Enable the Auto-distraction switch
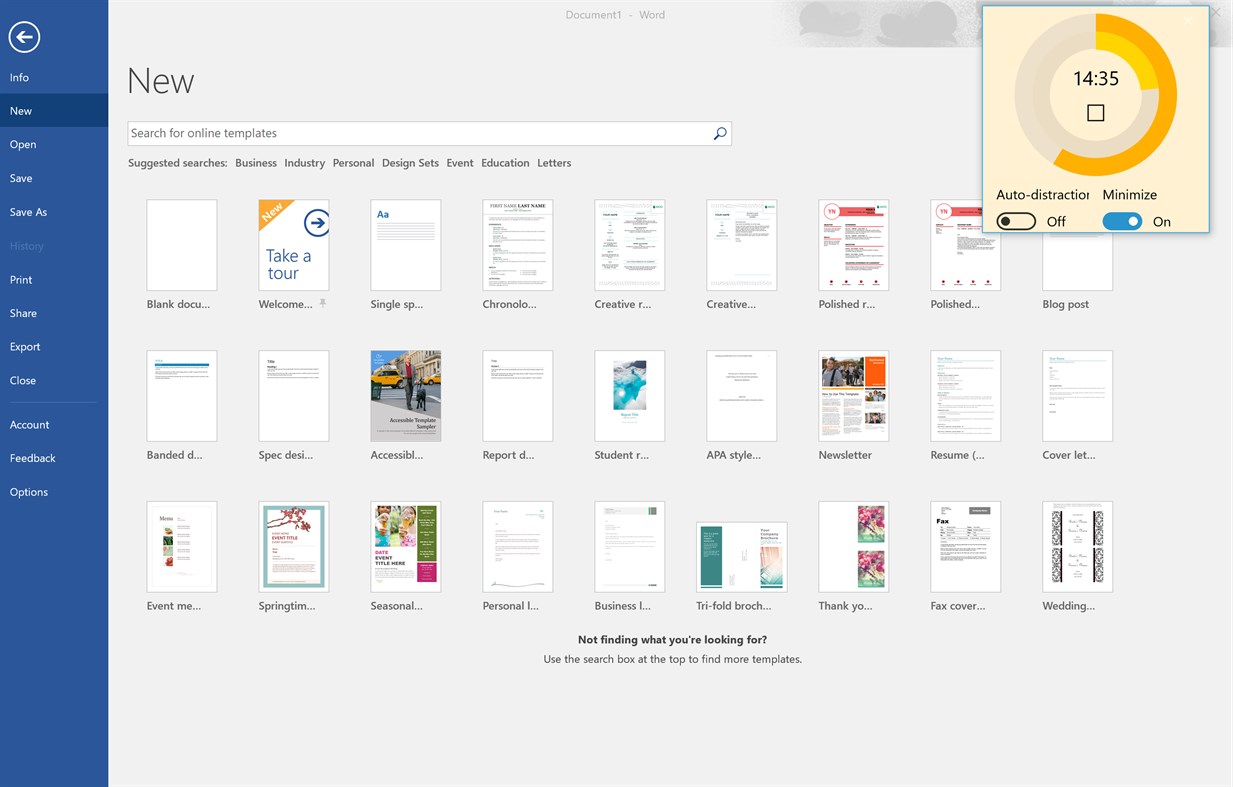1233x787 pixels. (x=1016, y=221)
